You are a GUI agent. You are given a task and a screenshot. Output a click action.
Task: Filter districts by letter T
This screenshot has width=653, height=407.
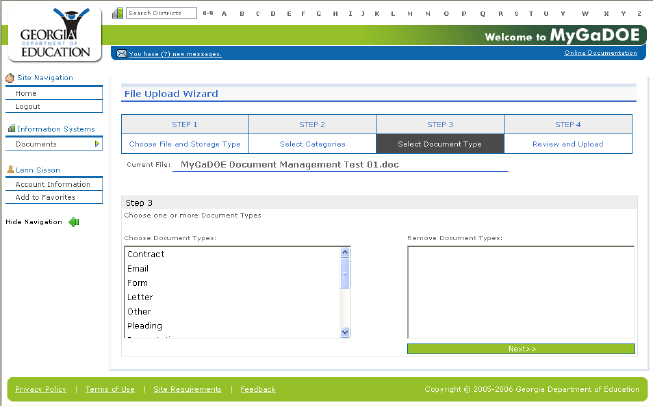[531, 14]
